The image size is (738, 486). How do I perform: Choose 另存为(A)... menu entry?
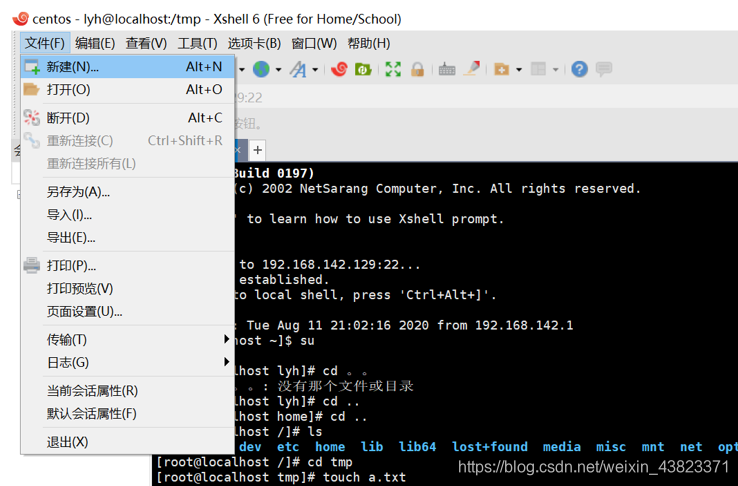(128, 192)
